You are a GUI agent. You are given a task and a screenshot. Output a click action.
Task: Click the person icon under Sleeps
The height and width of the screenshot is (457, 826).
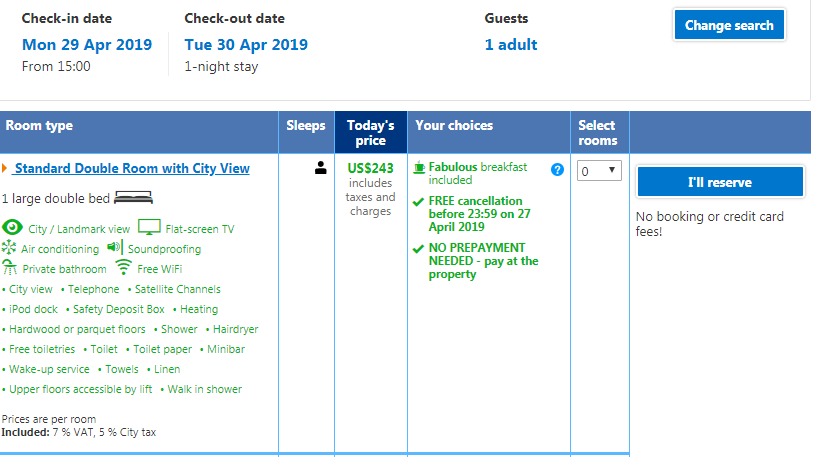(x=321, y=169)
